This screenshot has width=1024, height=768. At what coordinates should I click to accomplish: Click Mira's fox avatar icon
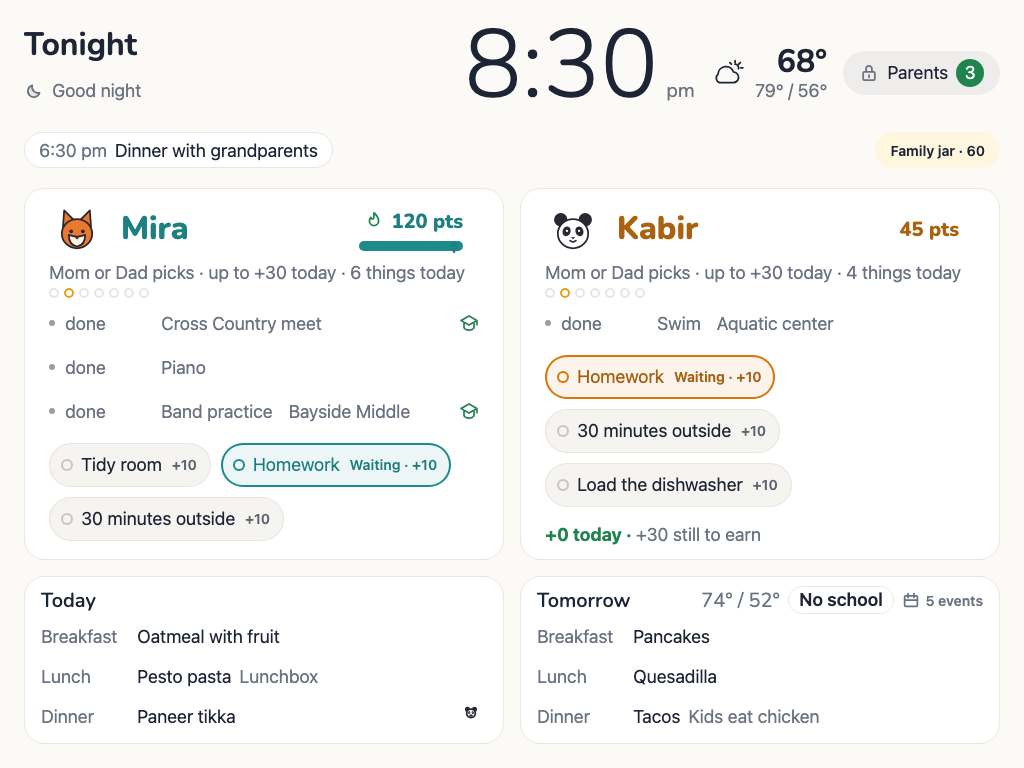point(77,229)
